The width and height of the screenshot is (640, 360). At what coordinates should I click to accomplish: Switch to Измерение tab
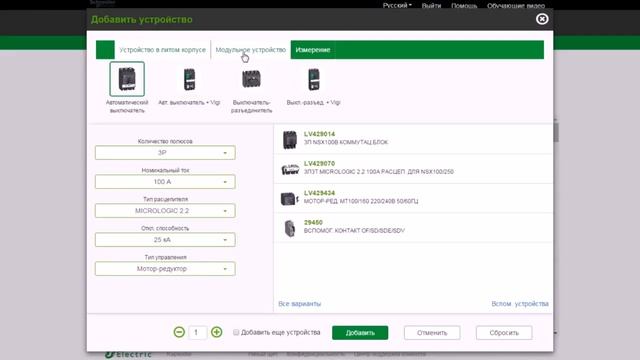[x=313, y=50]
